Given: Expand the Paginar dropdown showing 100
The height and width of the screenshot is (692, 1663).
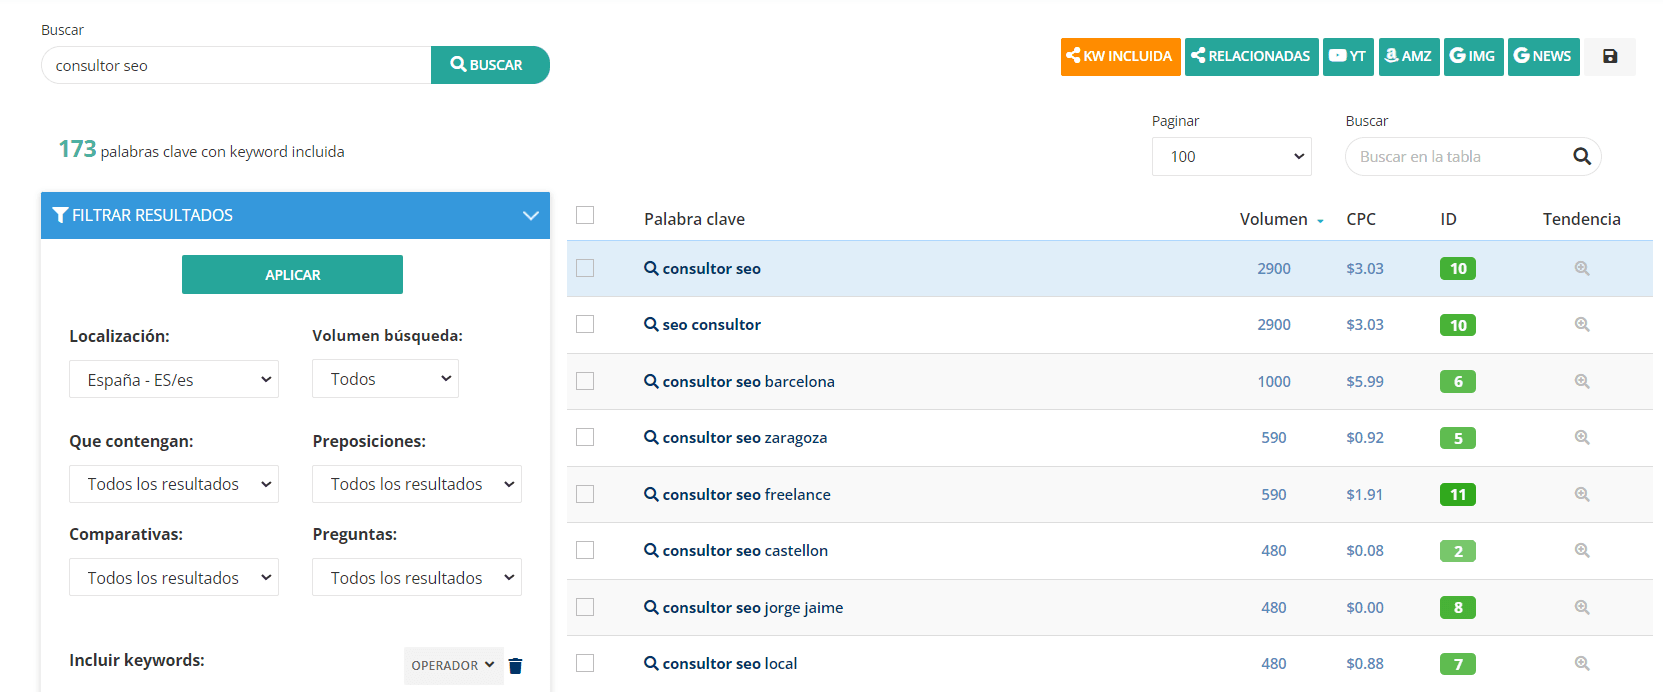Looking at the screenshot, I should (x=1231, y=156).
